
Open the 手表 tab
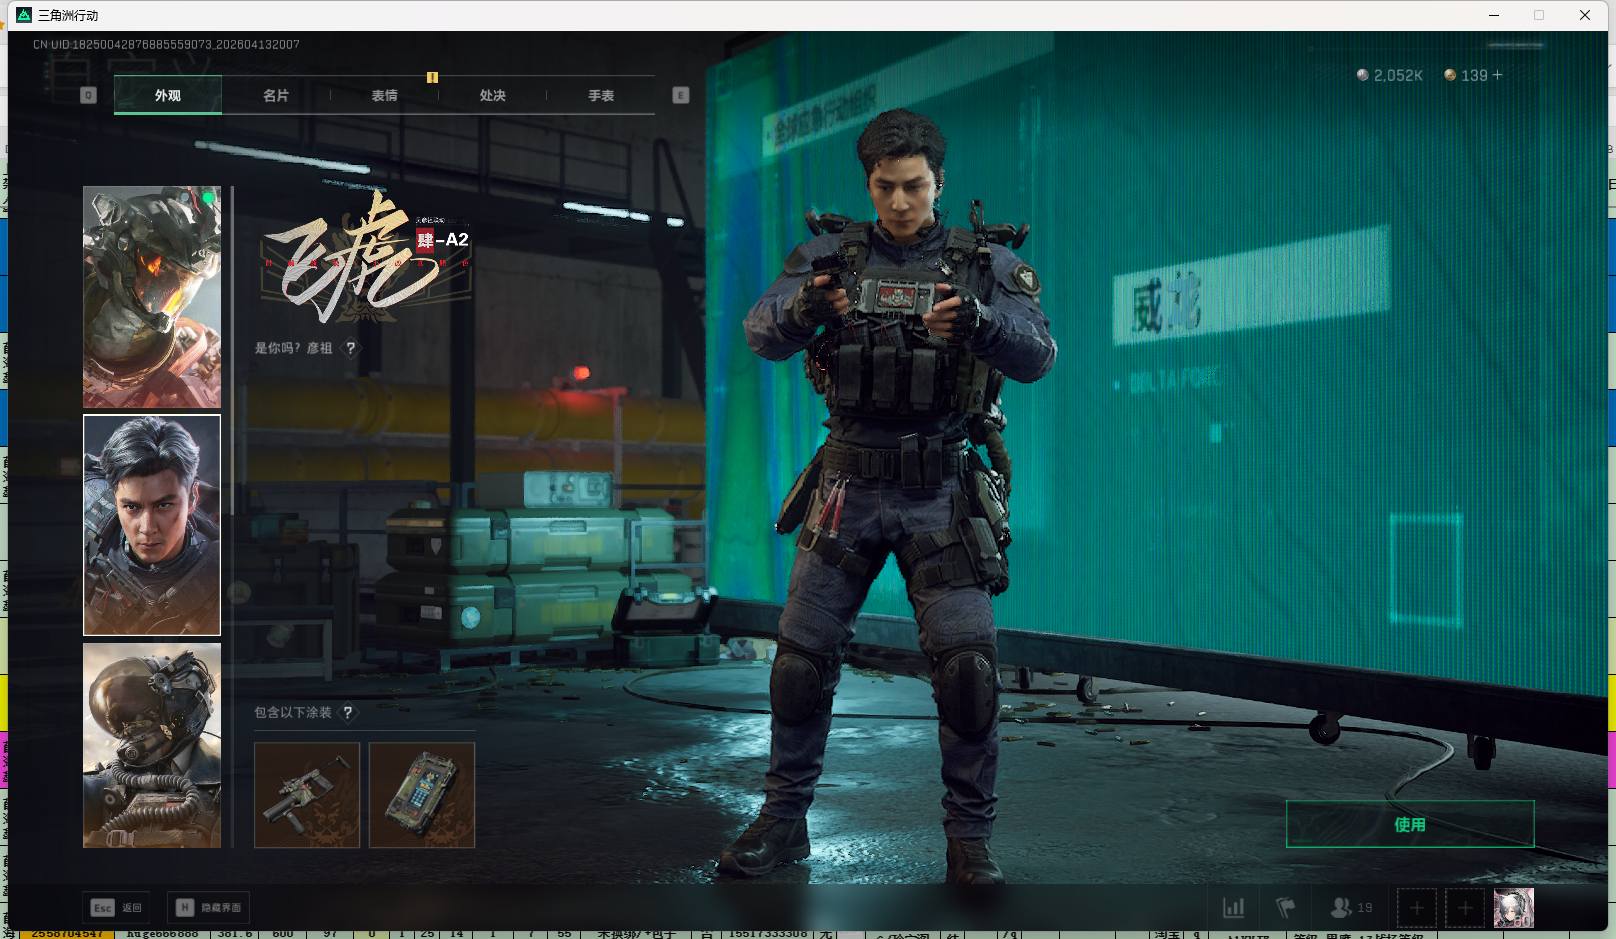coord(600,96)
